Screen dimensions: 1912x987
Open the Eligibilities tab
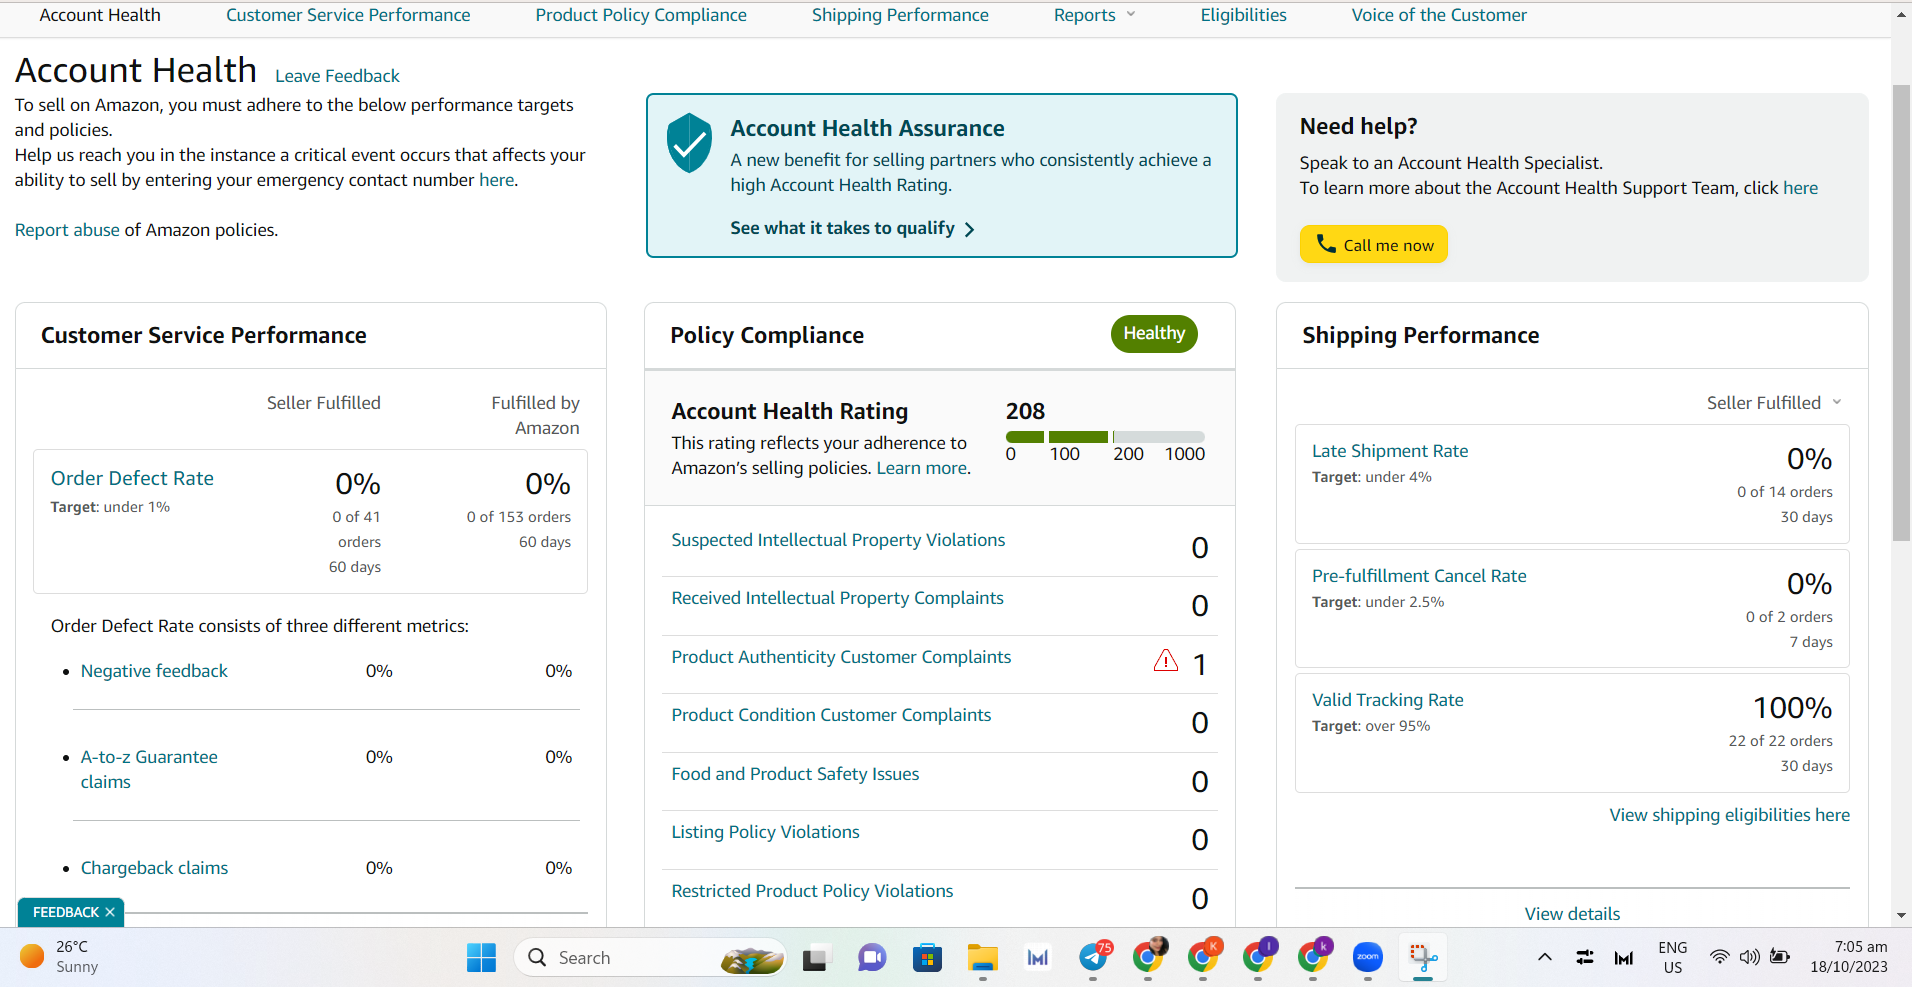(1243, 15)
